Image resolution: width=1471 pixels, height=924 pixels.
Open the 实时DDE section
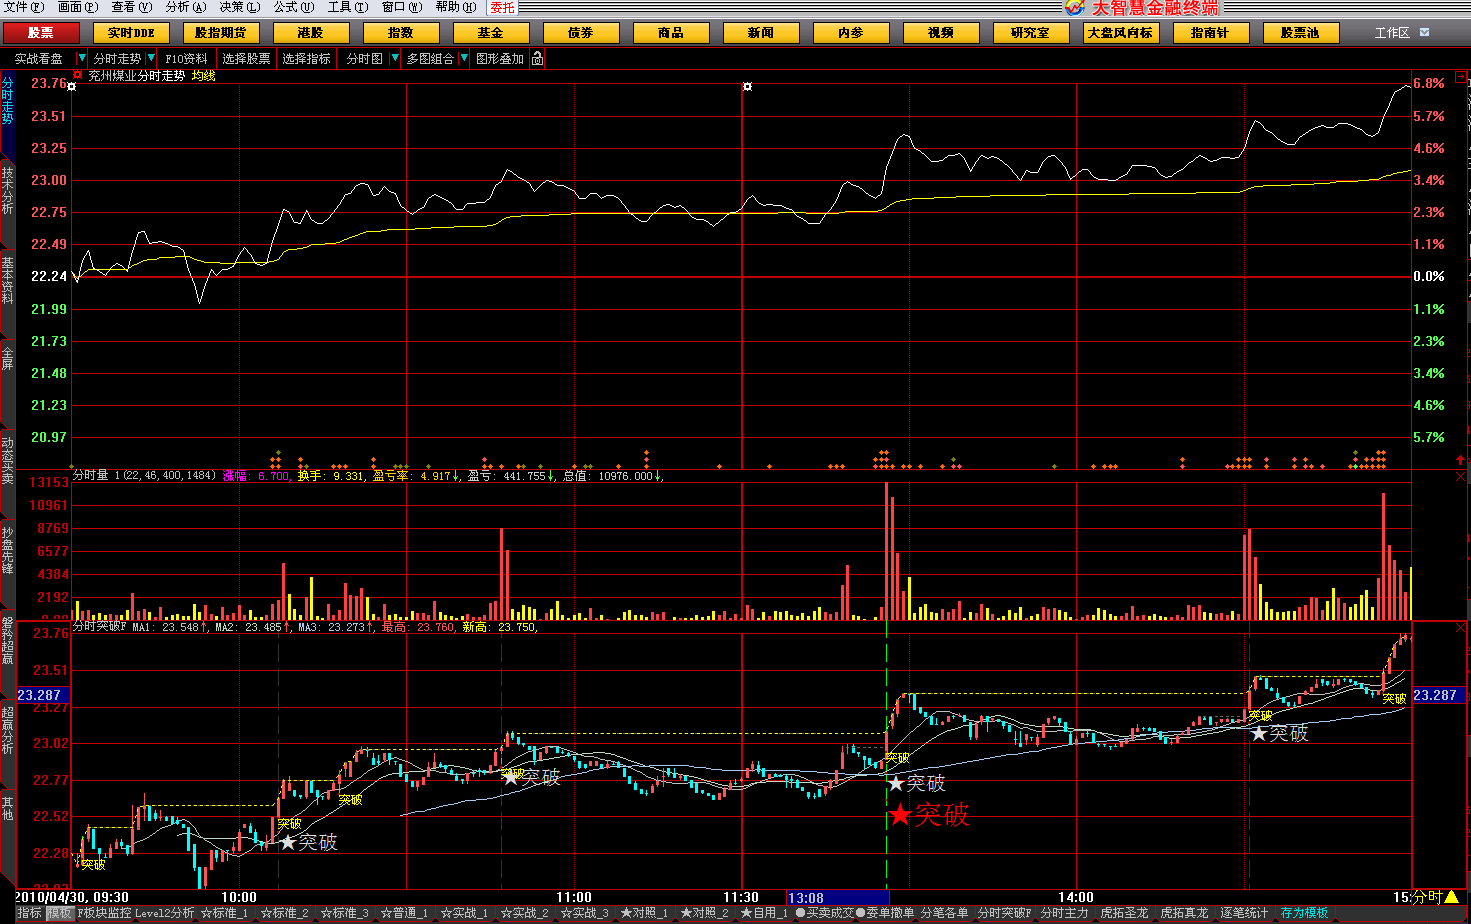[131, 33]
